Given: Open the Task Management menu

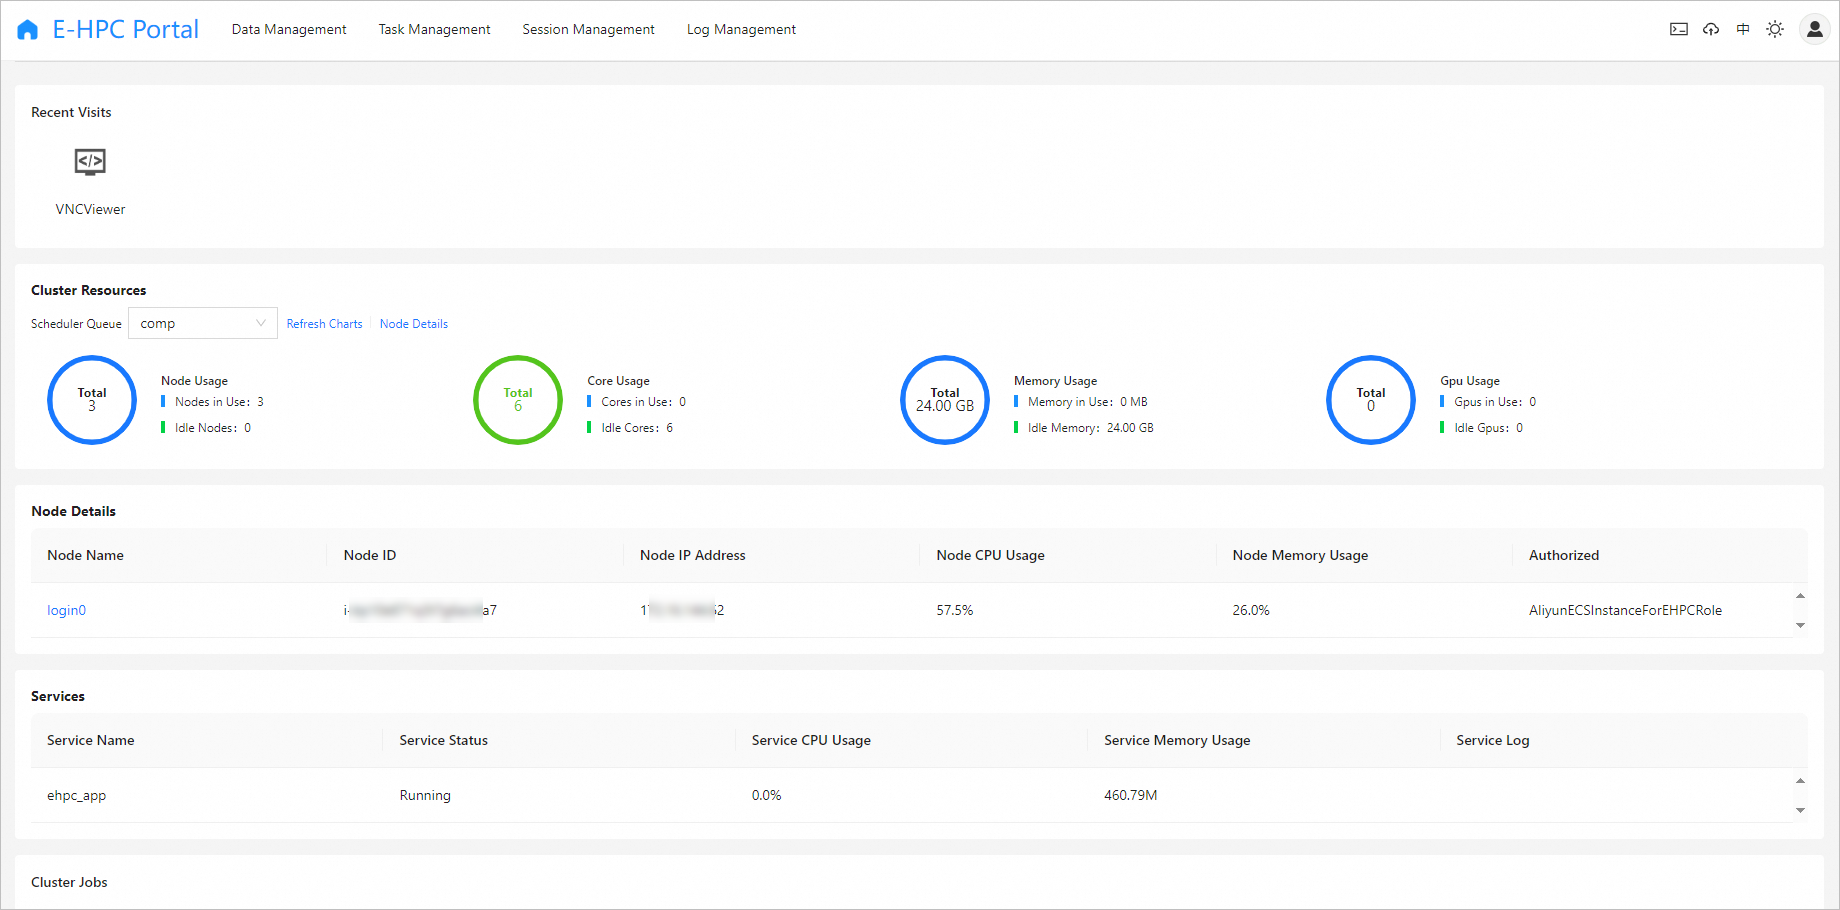Looking at the screenshot, I should click(434, 29).
